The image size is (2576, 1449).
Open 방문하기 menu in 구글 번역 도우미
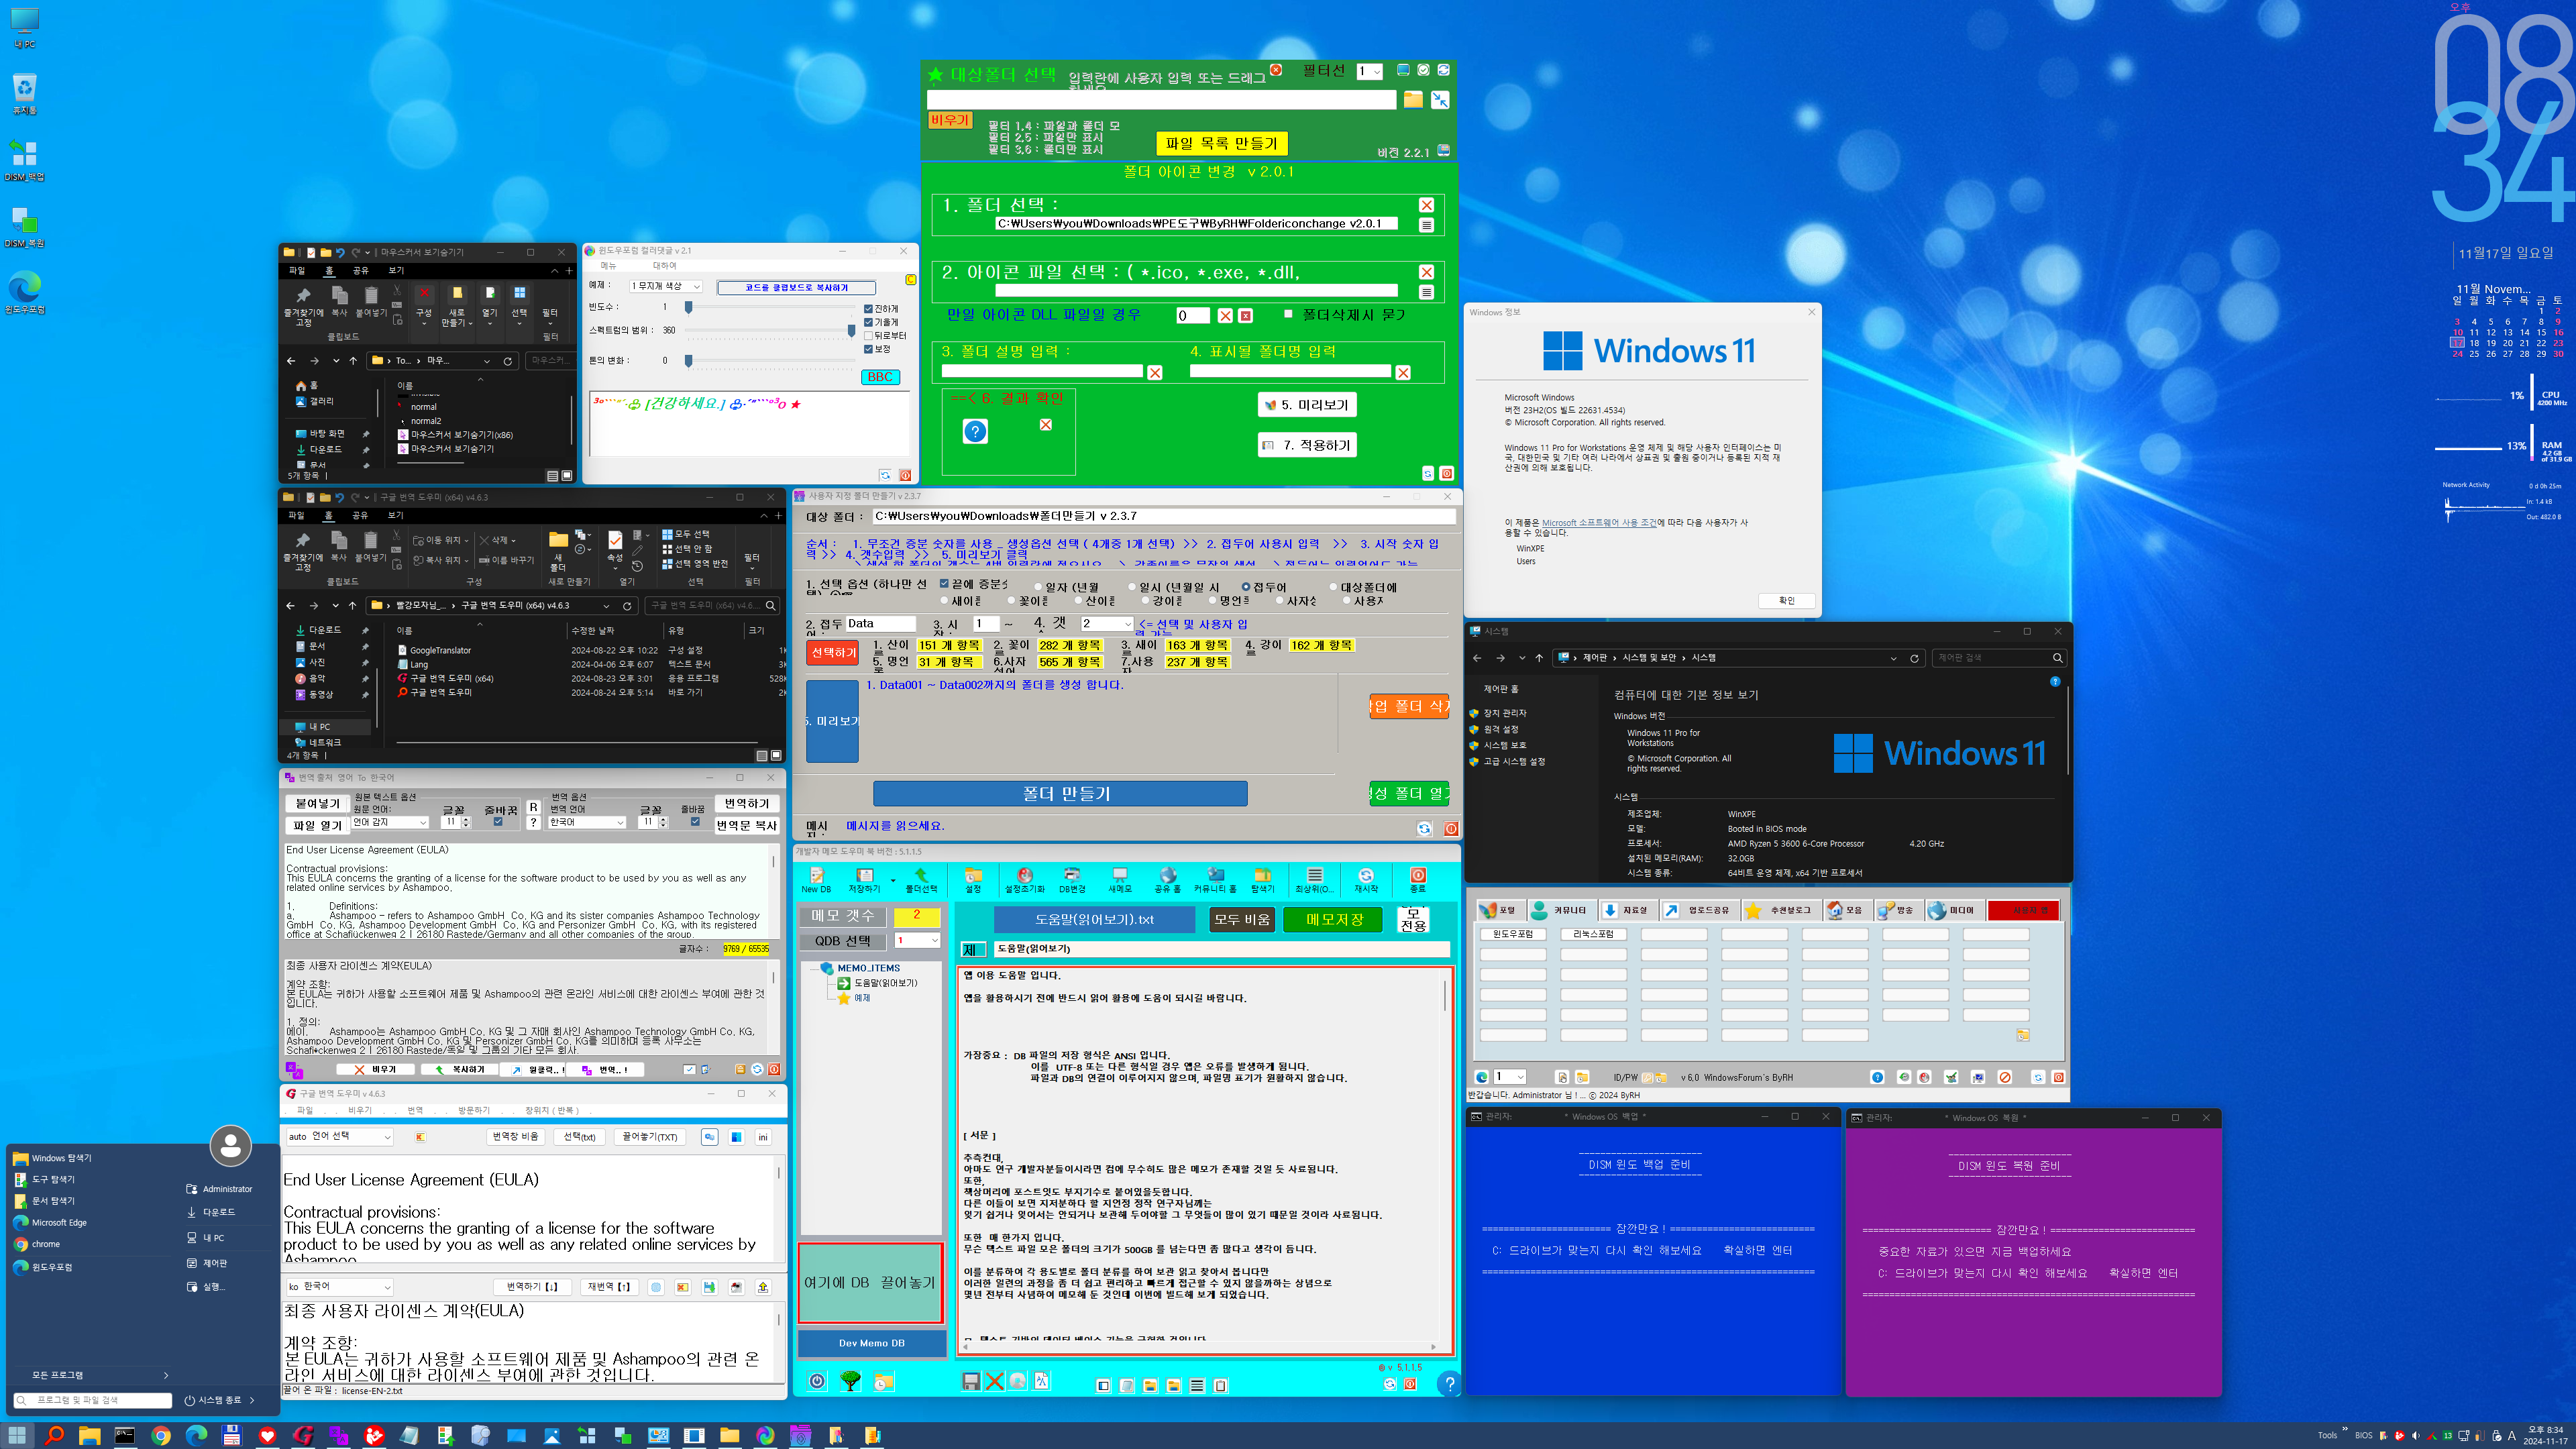(x=474, y=1111)
